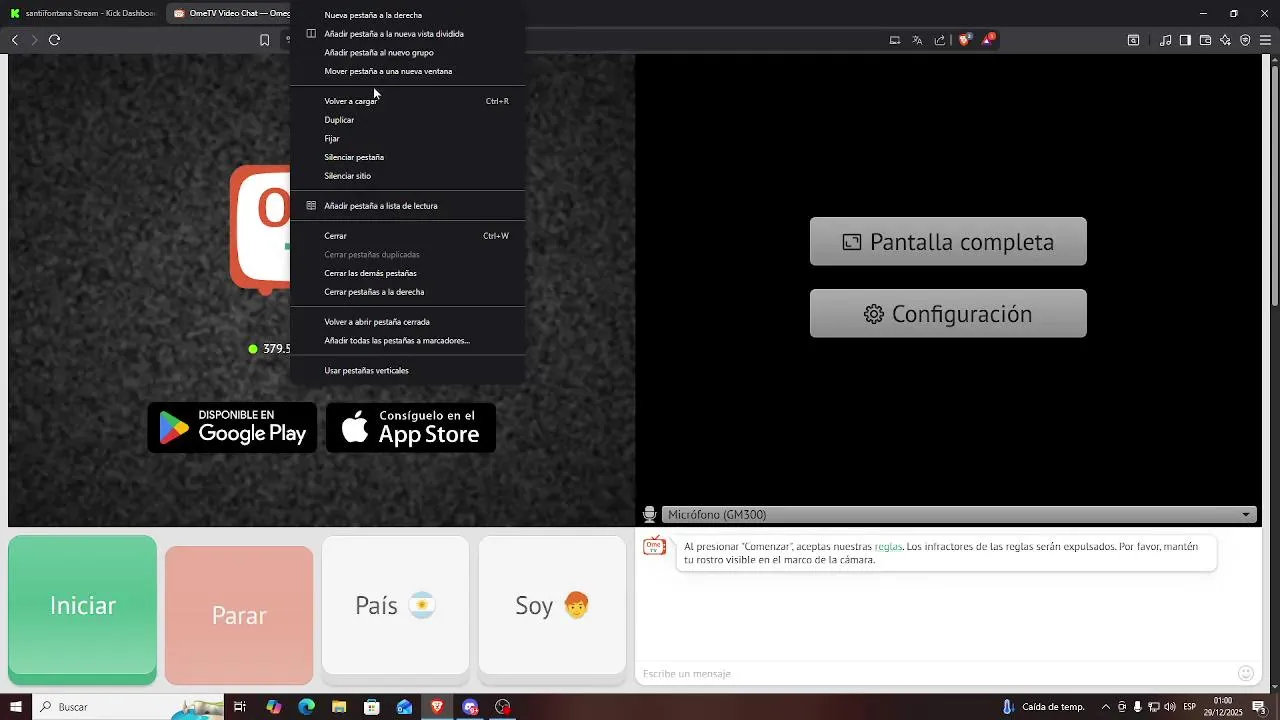Expand the system tray hidden icons chevron
The height and width of the screenshot is (720, 1280).
tap(1106, 707)
